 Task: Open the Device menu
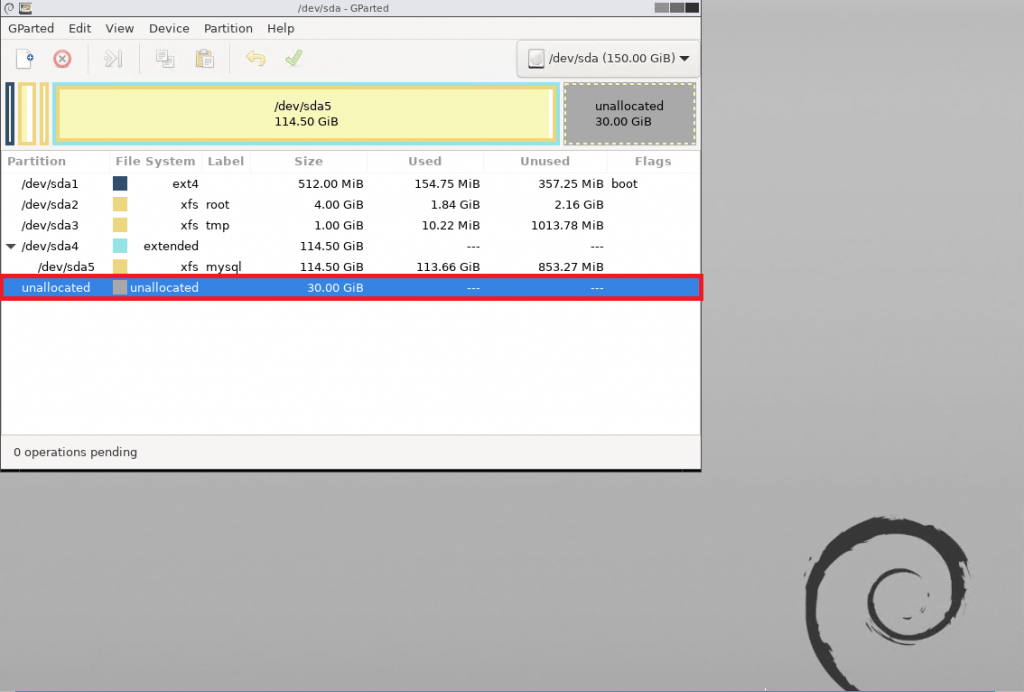click(169, 29)
